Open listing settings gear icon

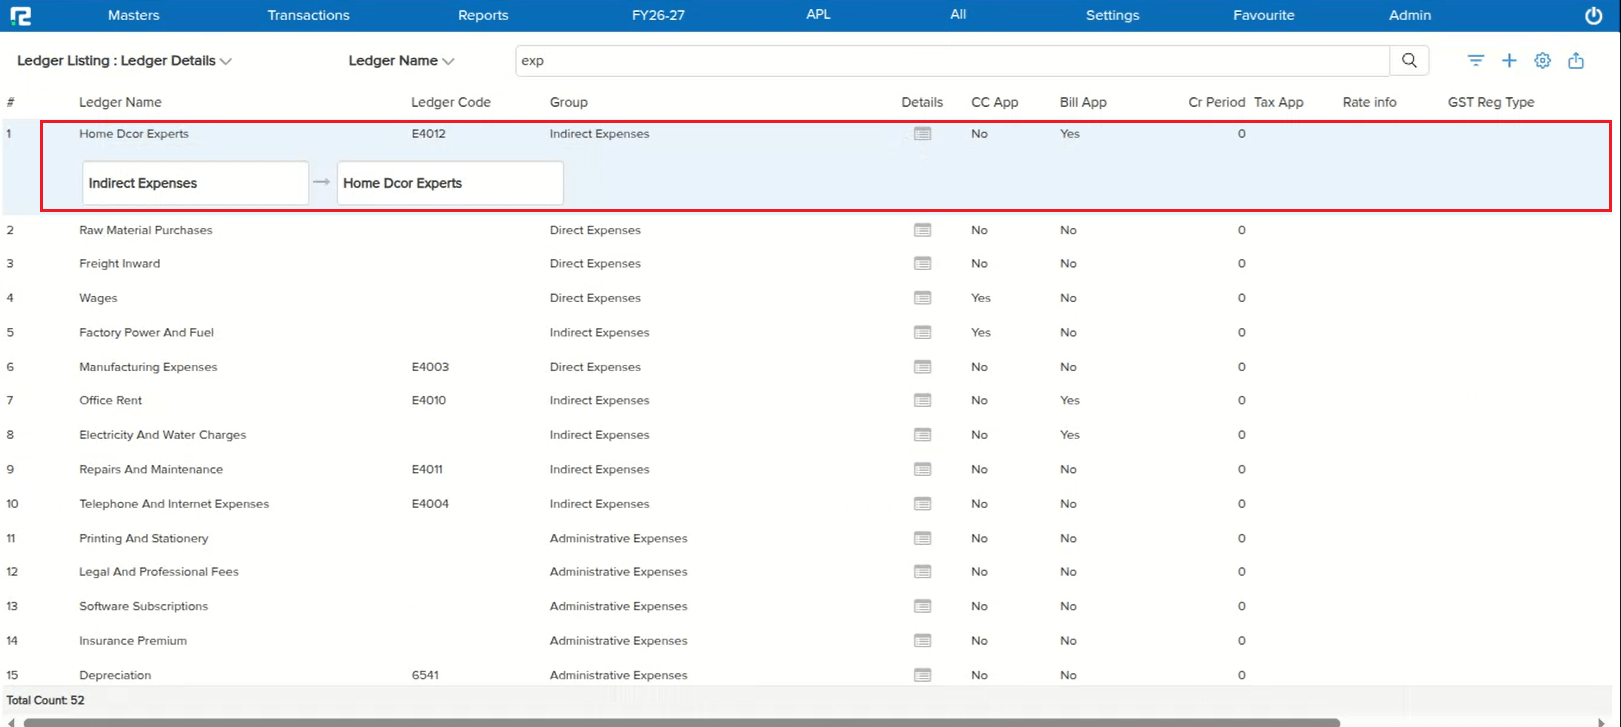[1543, 60]
